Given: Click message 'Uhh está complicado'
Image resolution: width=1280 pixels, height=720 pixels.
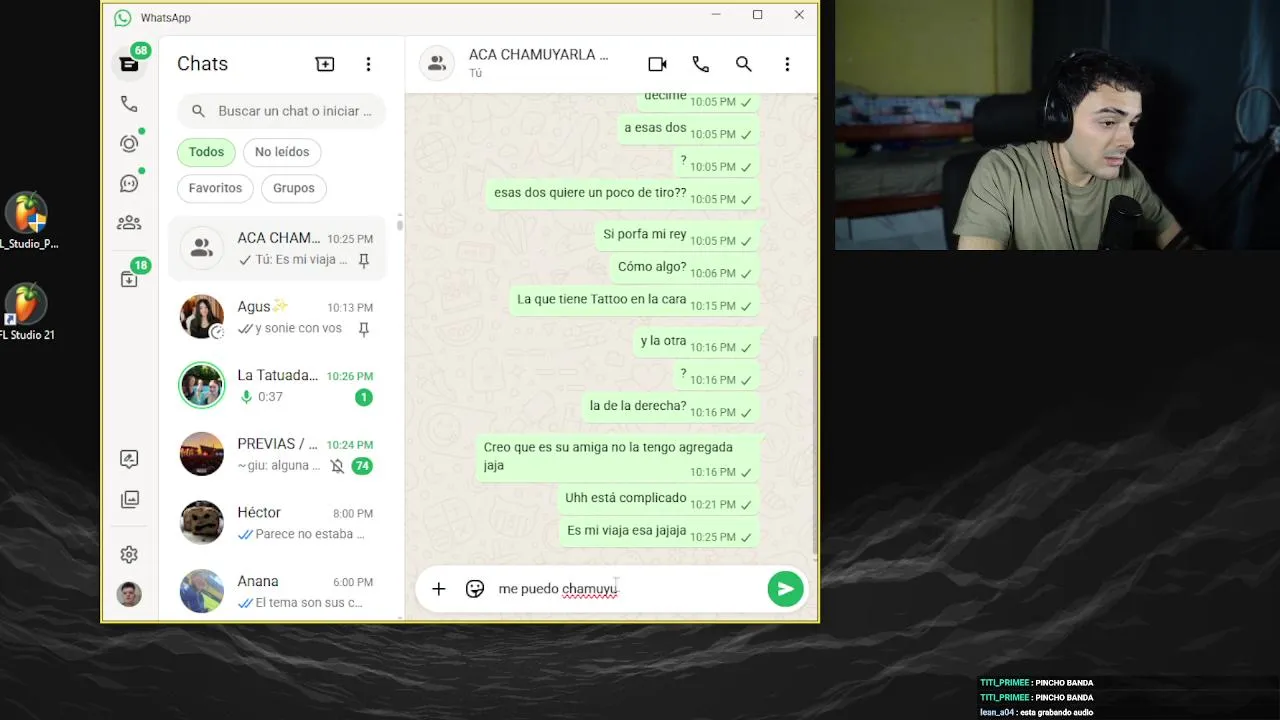Looking at the screenshot, I should point(658,500).
